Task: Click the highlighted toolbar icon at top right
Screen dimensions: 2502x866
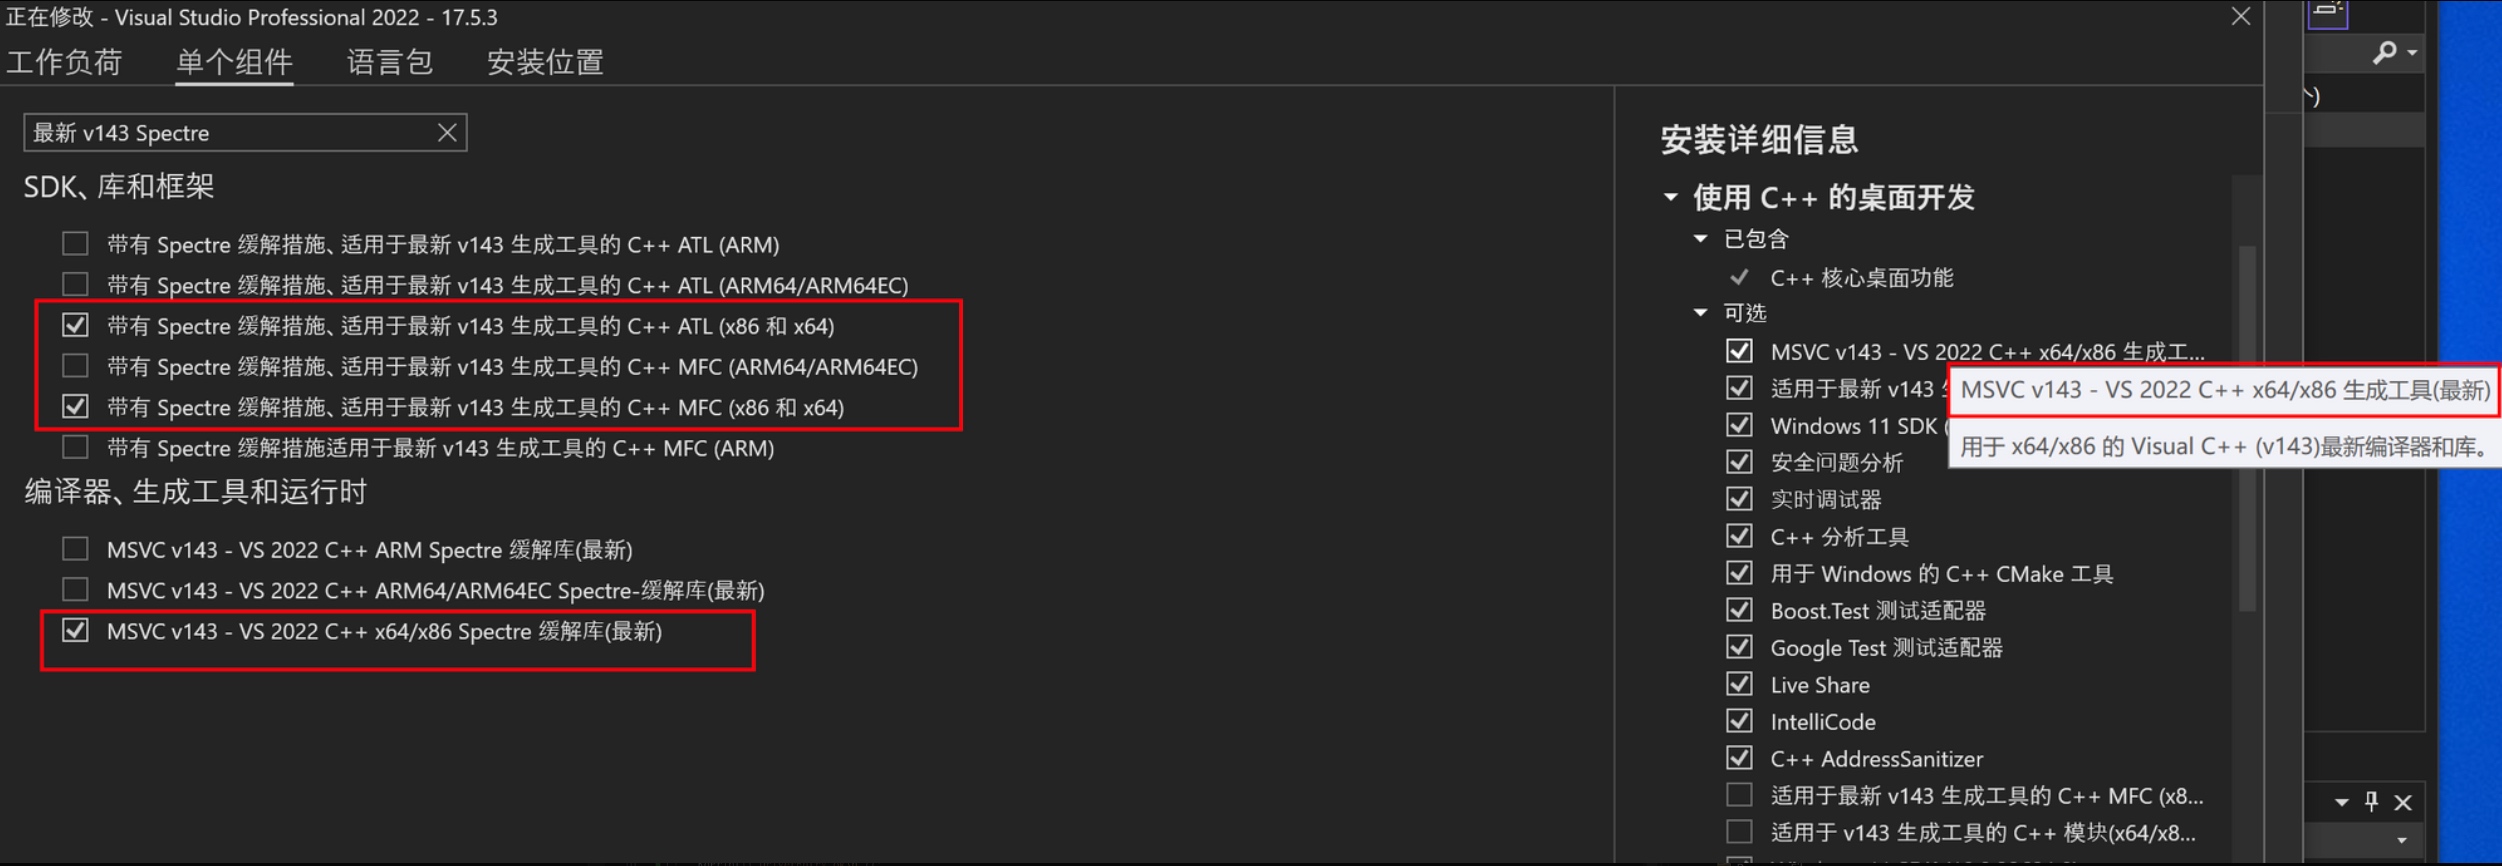Action: [2328, 12]
